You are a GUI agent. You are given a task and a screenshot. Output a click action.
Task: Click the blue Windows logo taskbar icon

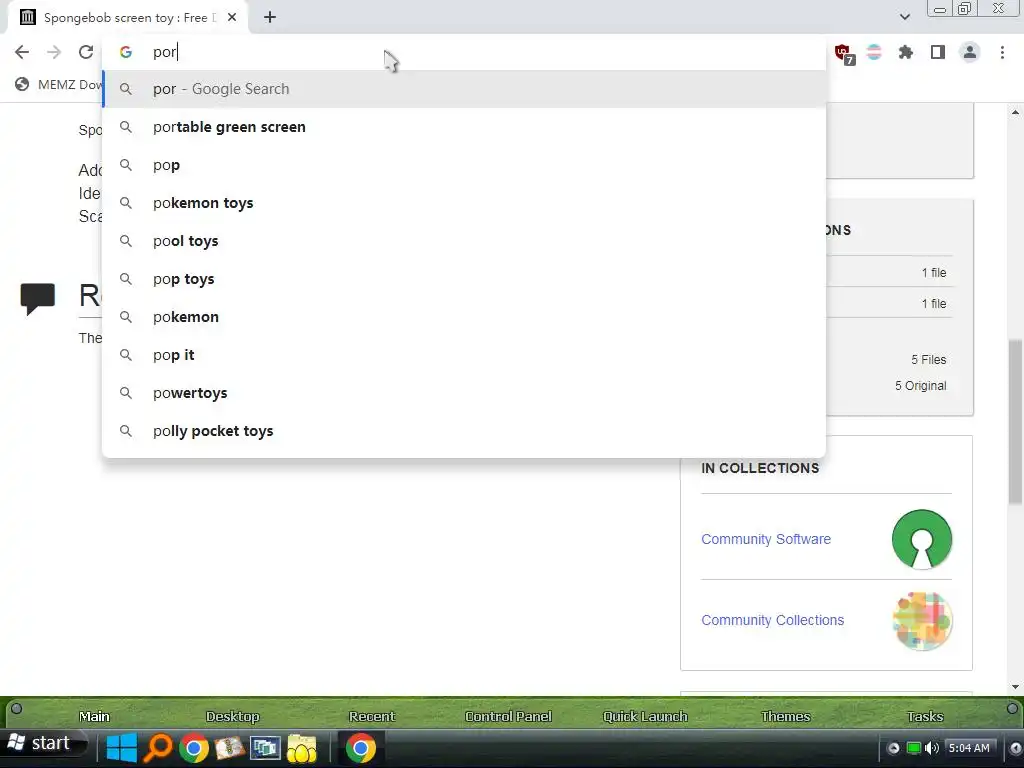click(x=121, y=748)
